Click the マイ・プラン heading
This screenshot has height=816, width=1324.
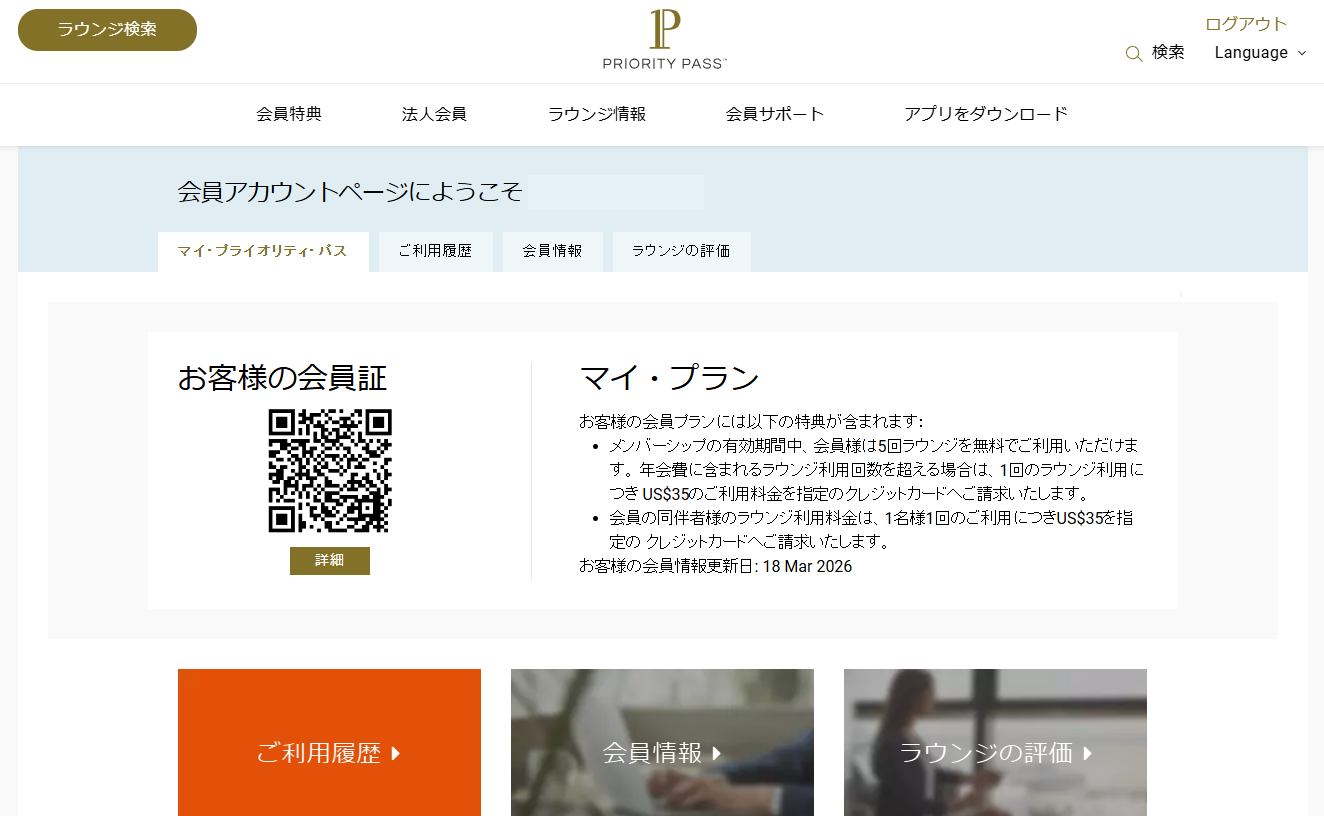pyautogui.click(x=670, y=378)
